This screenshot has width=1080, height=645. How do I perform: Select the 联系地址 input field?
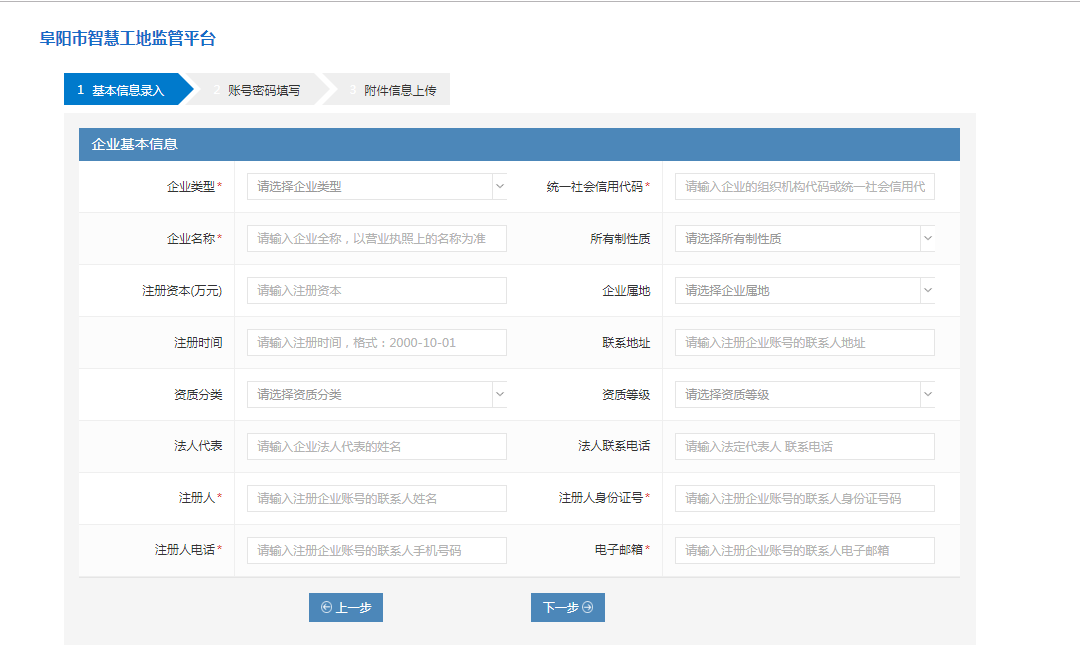[804, 343]
